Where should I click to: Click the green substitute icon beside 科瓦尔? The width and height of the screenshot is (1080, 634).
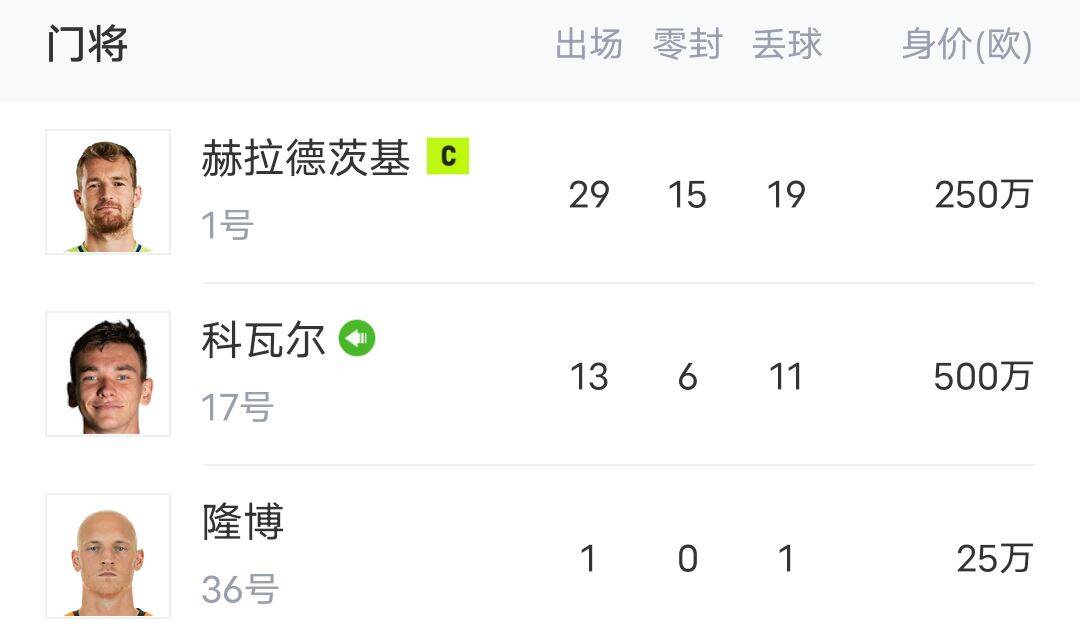(x=357, y=339)
